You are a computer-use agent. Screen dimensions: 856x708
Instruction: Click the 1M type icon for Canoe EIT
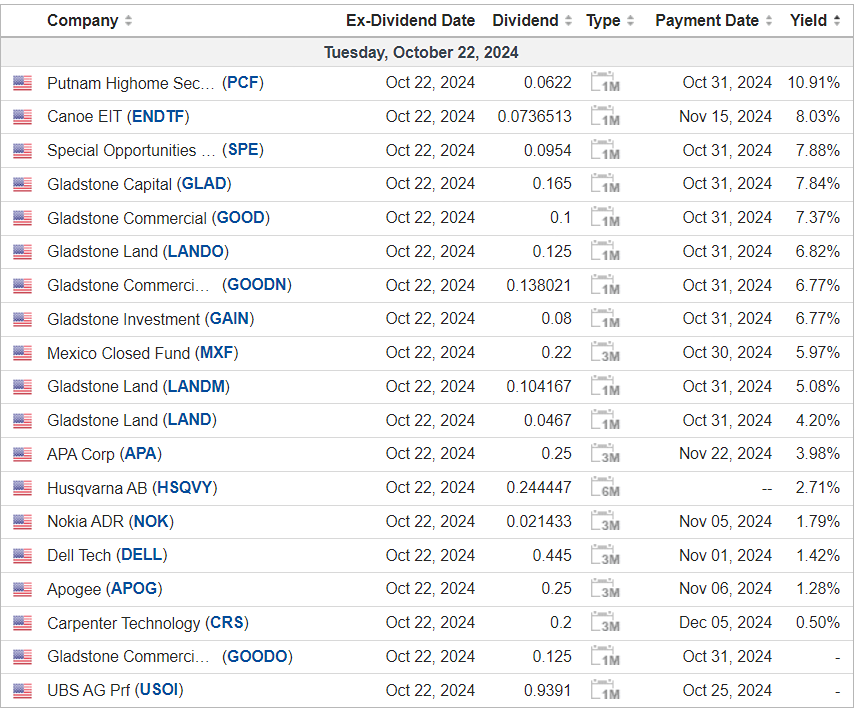[605, 116]
